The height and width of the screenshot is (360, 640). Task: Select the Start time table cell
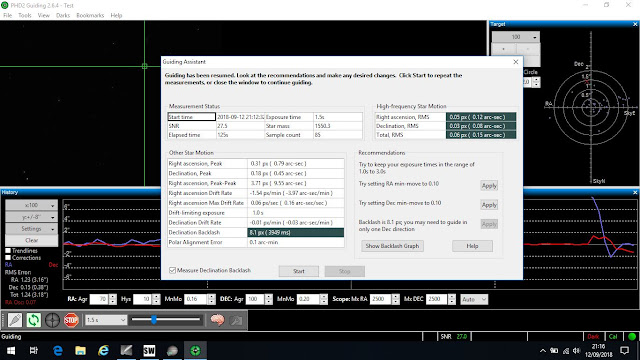tap(191, 117)
